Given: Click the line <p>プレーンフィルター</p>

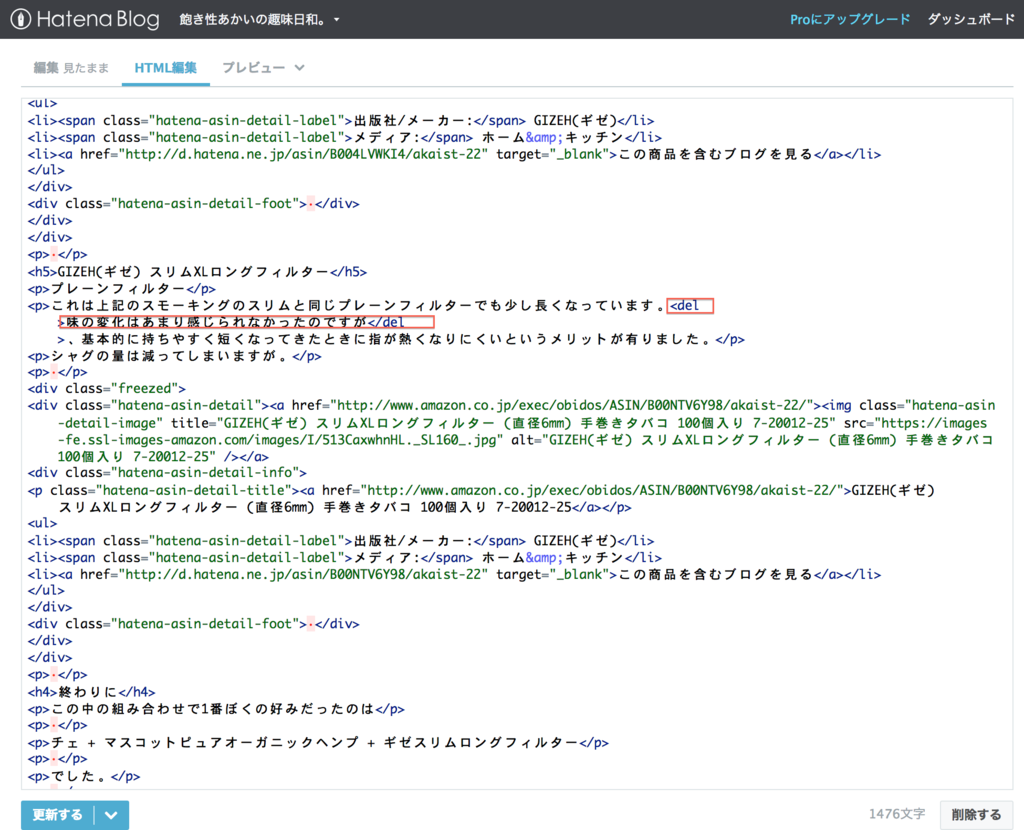Looking at the screenshot, I should (121, 289).
